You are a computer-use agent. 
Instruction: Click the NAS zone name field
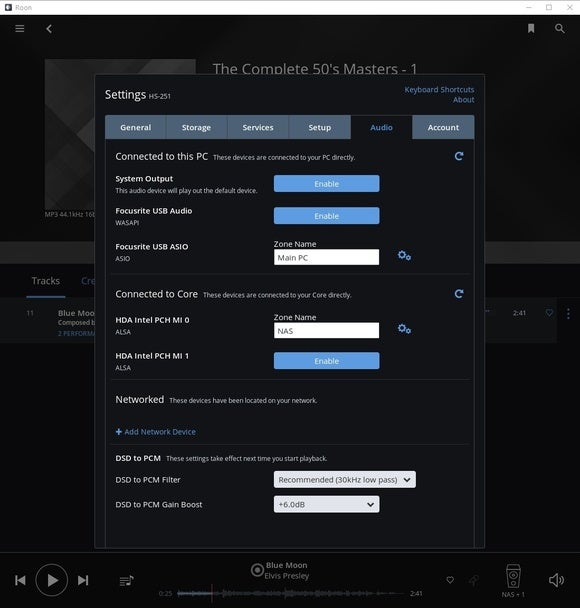[326, 331]
